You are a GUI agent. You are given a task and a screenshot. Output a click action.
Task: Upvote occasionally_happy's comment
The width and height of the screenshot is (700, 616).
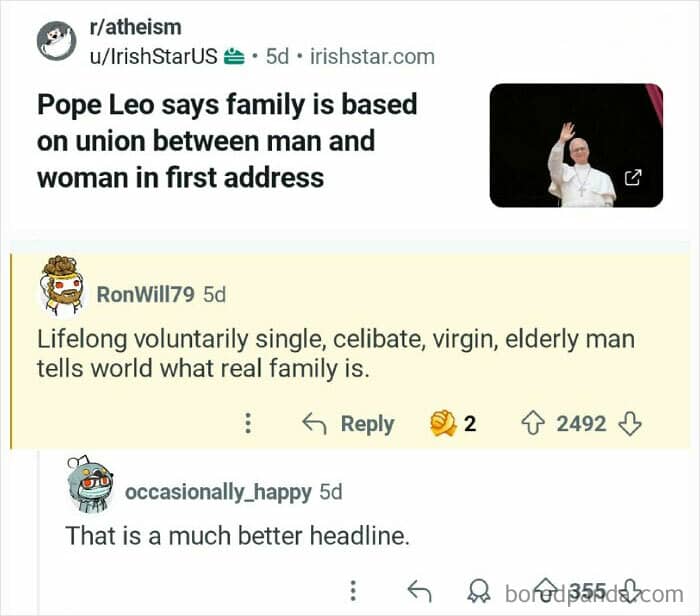click(x=546, y=589)
